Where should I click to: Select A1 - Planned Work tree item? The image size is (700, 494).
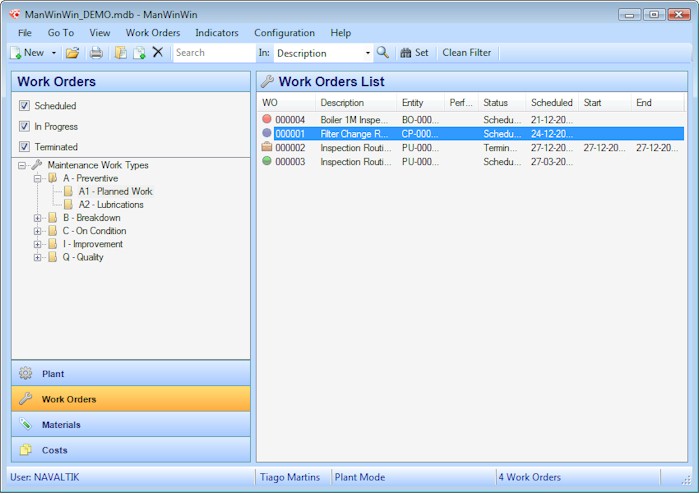115,191
